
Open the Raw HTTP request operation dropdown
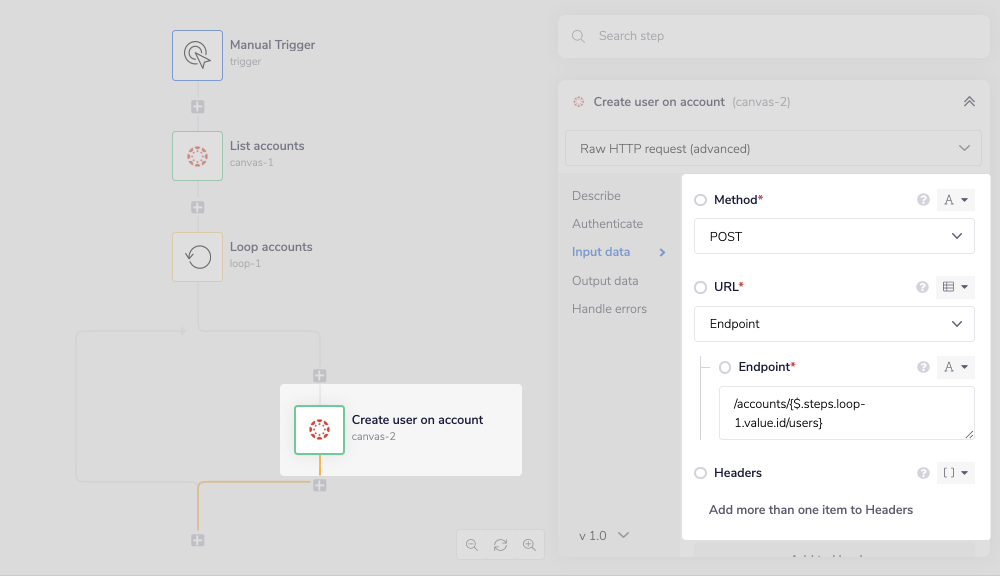(x=773, y=148)
